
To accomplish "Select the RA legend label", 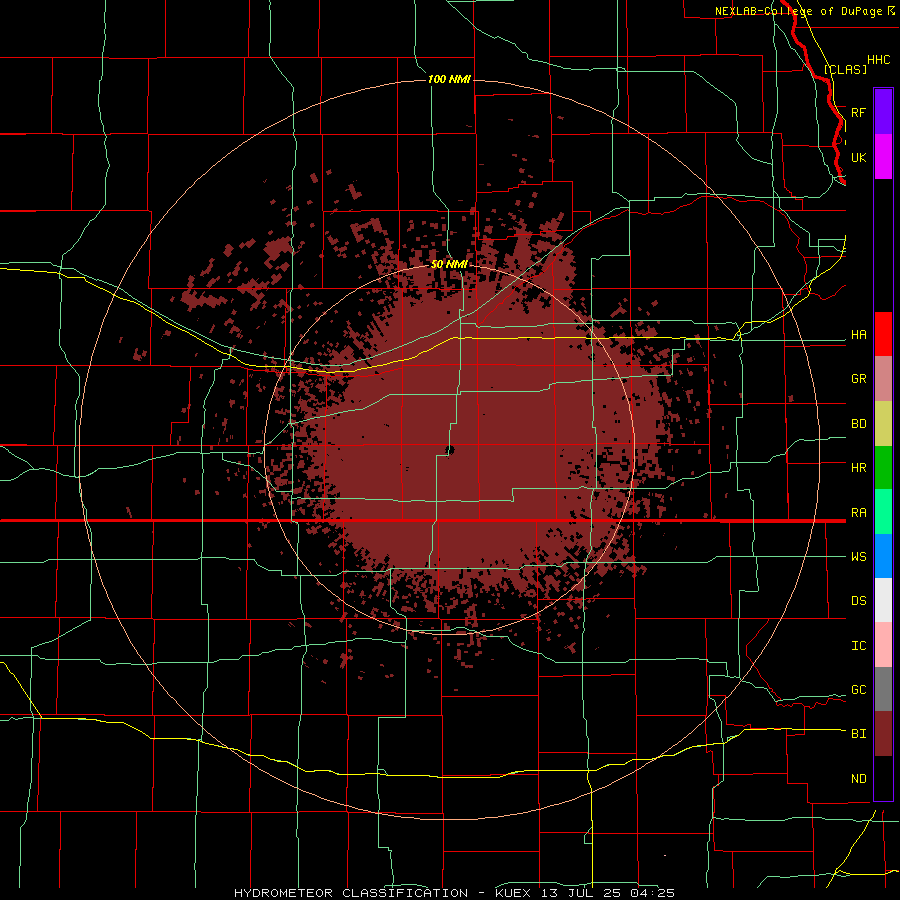I will click(858, 512).
